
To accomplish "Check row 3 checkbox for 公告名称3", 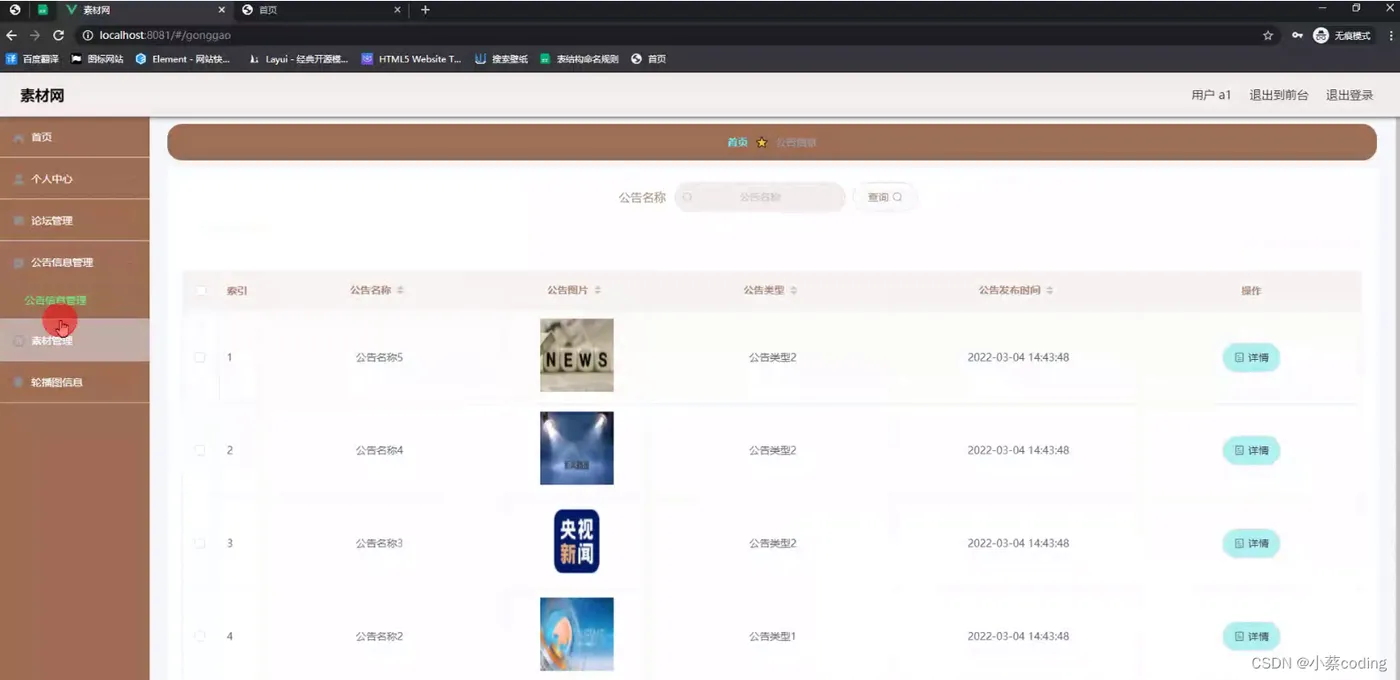I will (x=200, y=543).
